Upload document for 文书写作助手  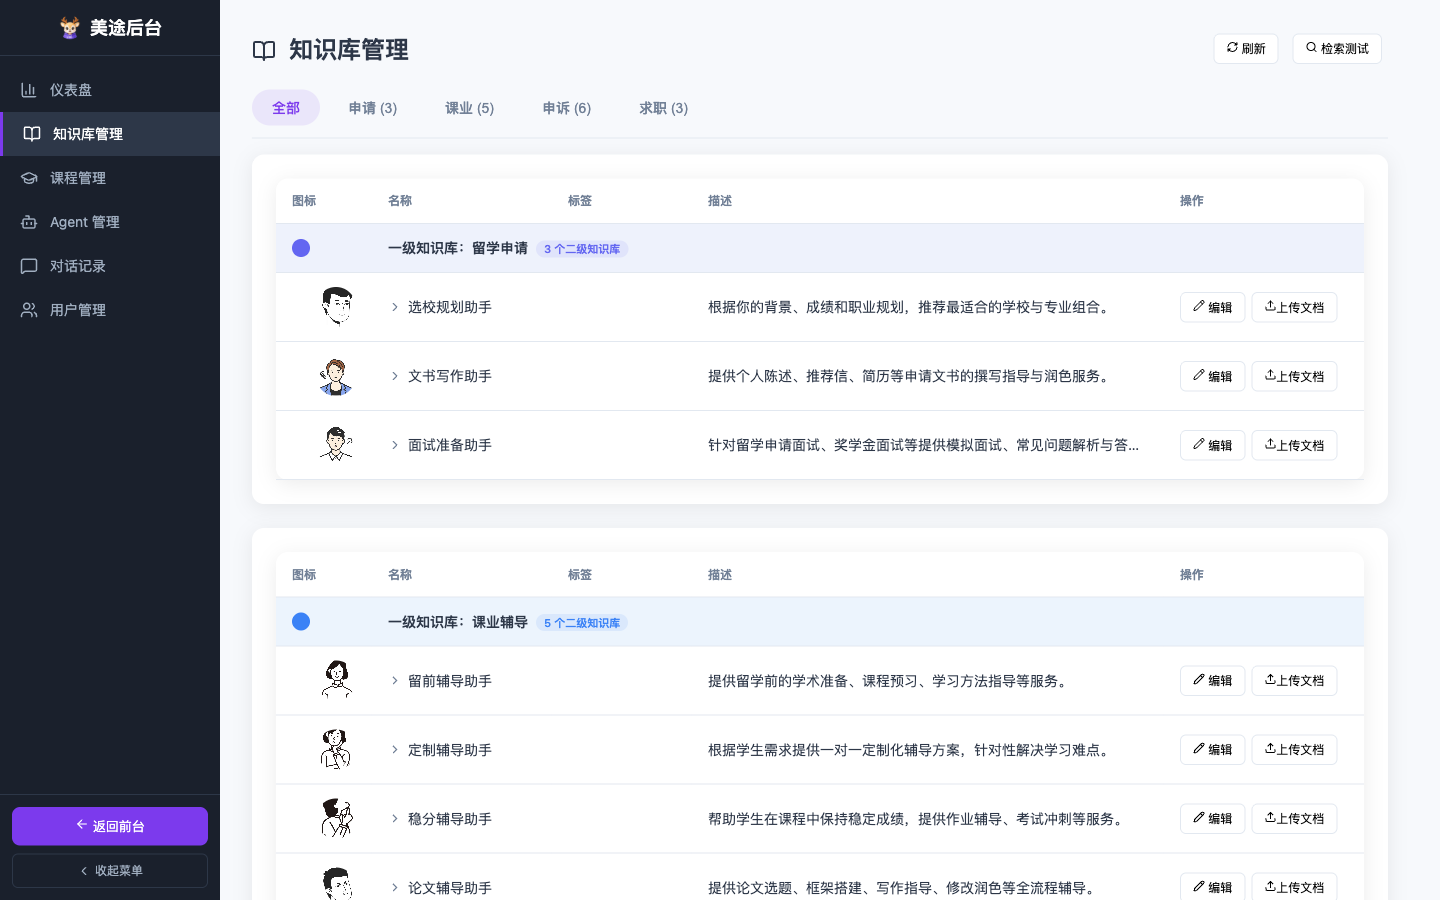click(x=1294, y=376)
